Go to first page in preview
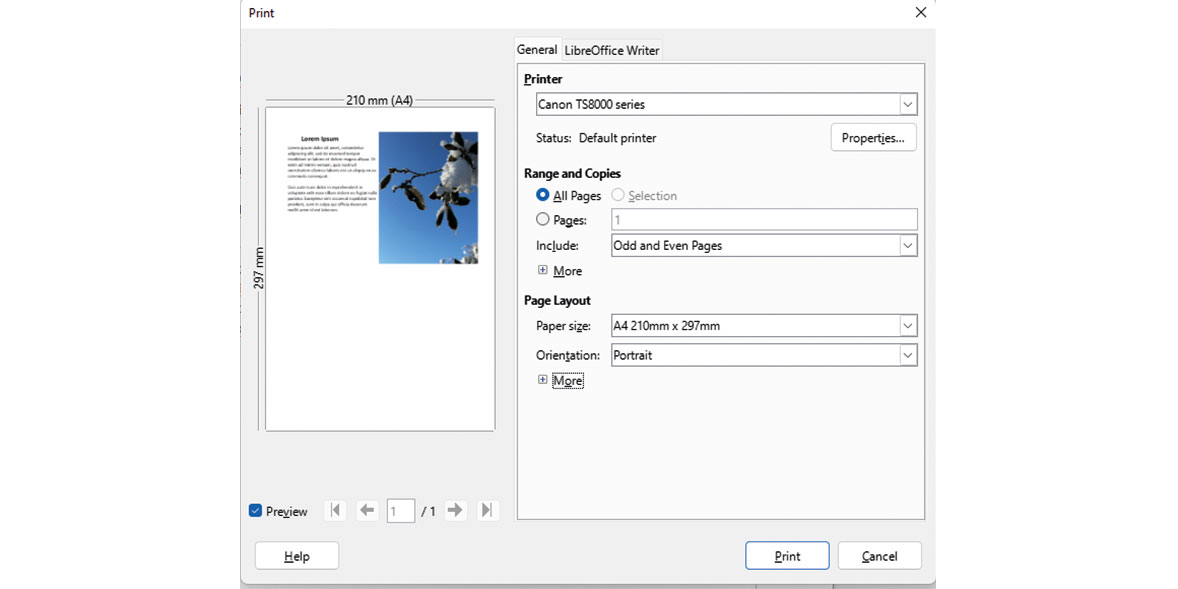Screen dimensions: 1178x589 pos(335,511)
